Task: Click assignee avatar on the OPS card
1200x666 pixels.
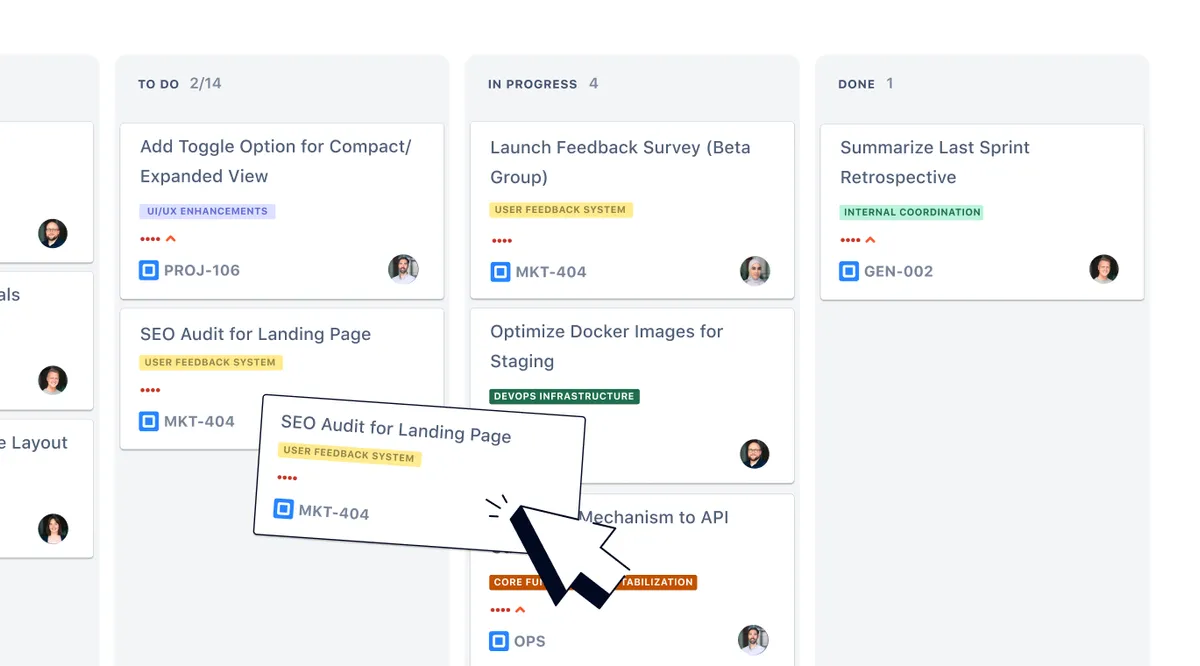Action: tap(753, 639)
